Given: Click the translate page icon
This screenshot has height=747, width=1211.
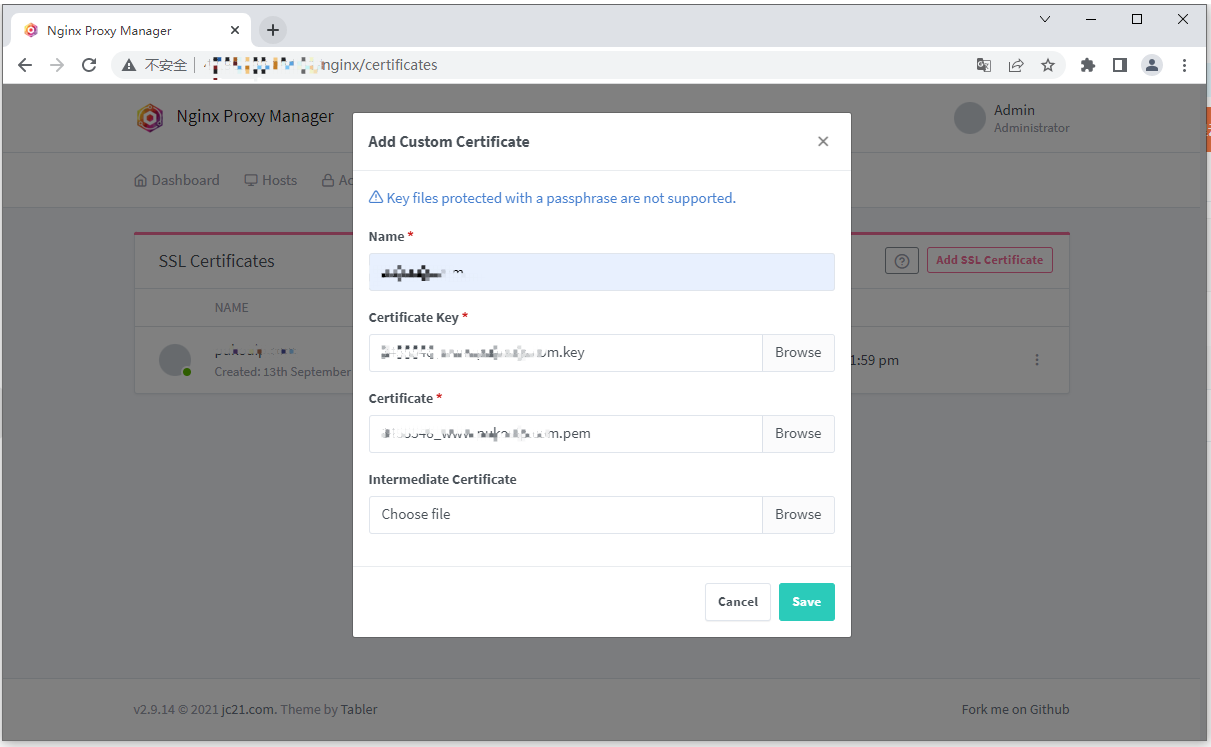Looking at the screenshot, I should pyautogui.click(x=984, y=65).
